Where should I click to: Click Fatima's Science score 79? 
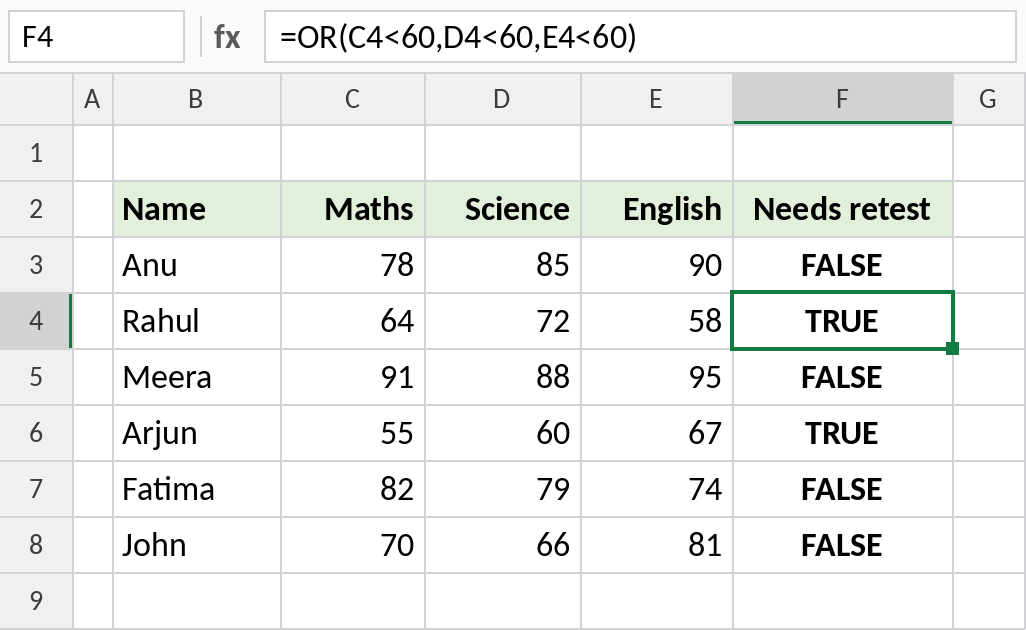503,489
